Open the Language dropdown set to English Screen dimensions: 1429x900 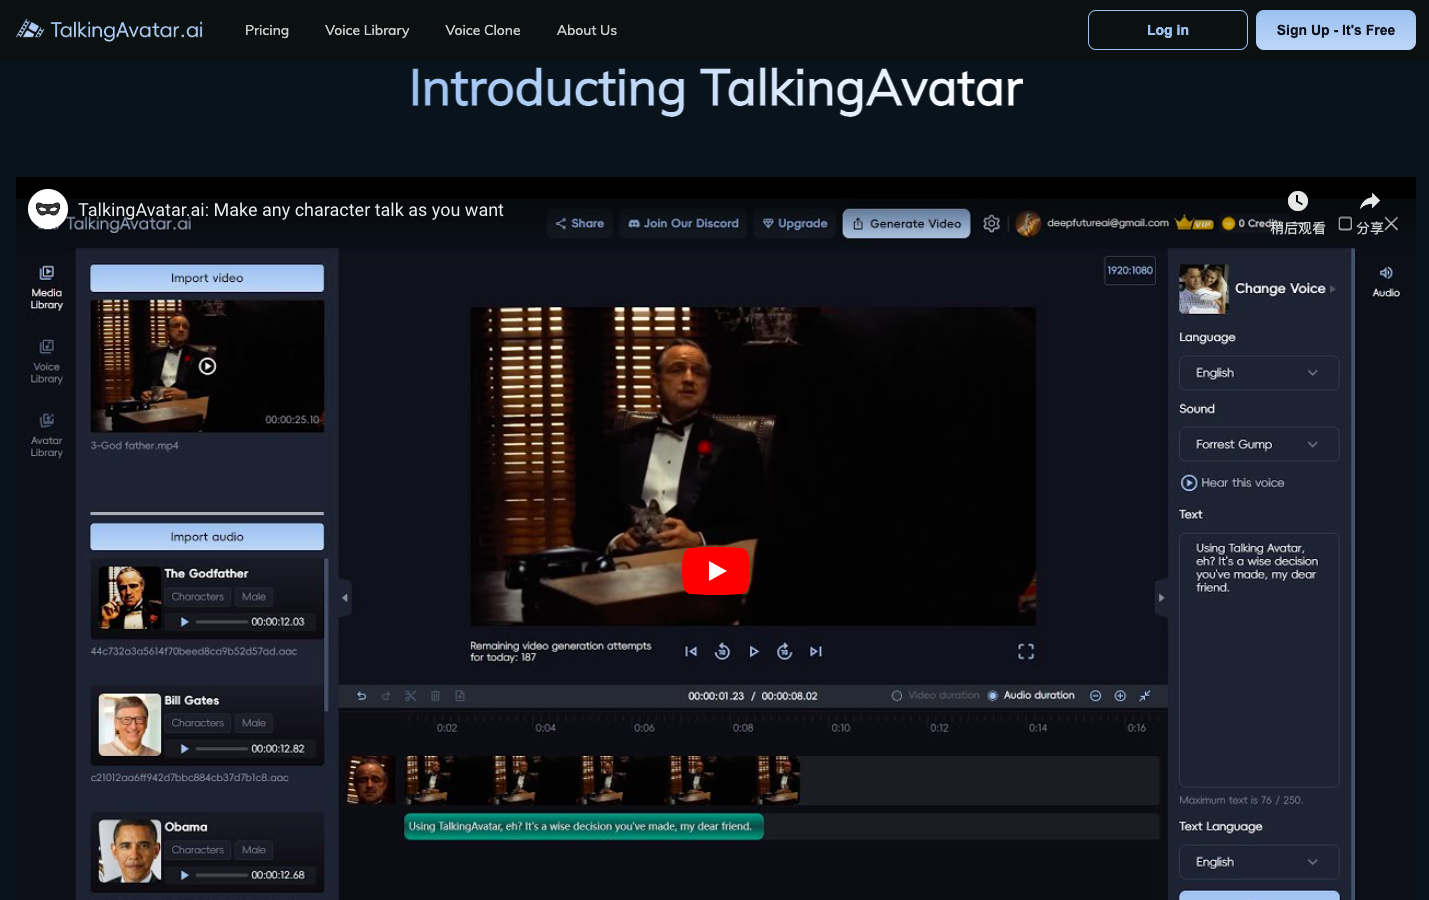click(x=1259, y=373)
